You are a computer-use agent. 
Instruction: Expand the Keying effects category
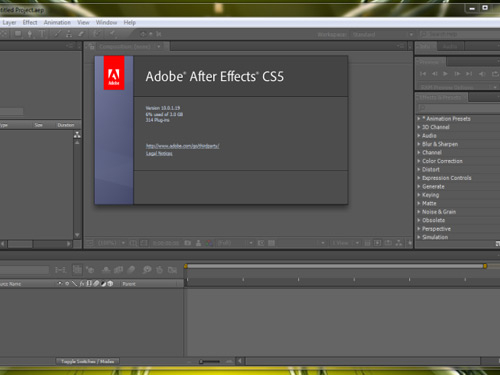point(419,195)
